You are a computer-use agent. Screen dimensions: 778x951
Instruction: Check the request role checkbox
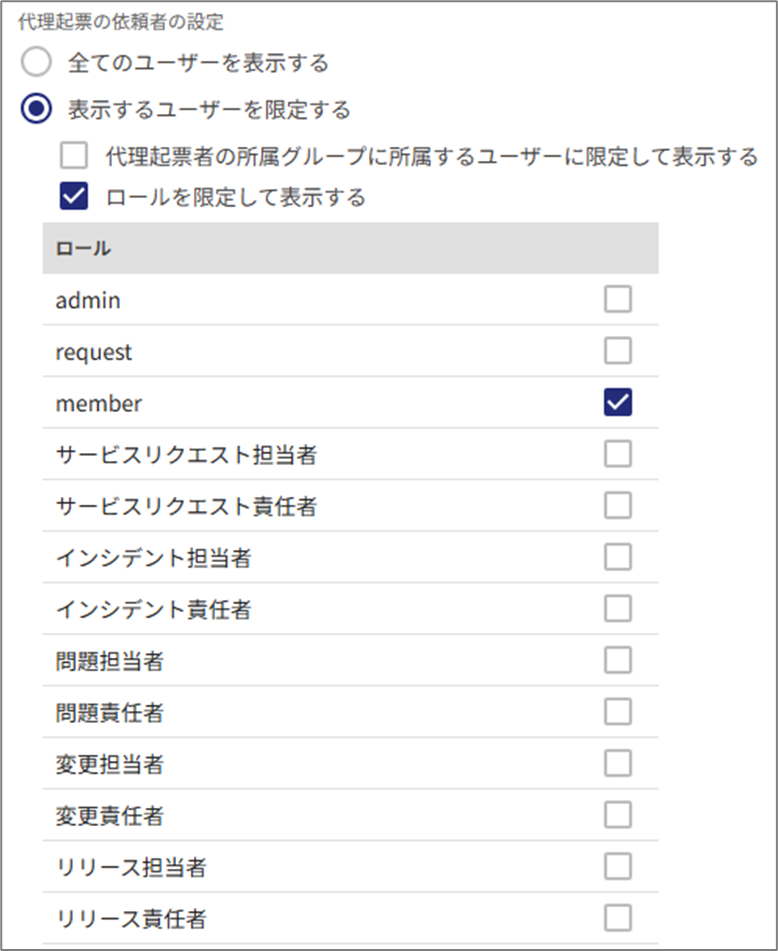point(618,351)
